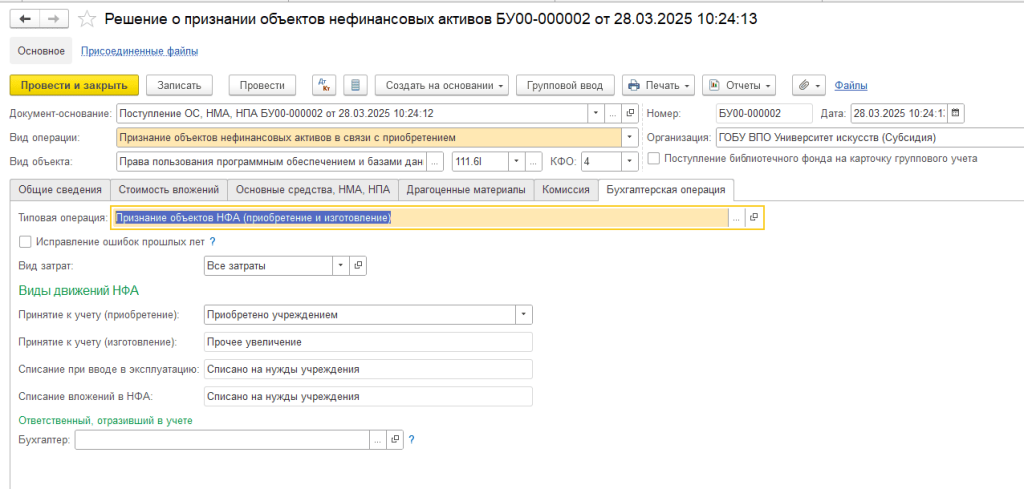Expand the Вид операции dropdown
1024x489 pixels.
click(630, 137)
